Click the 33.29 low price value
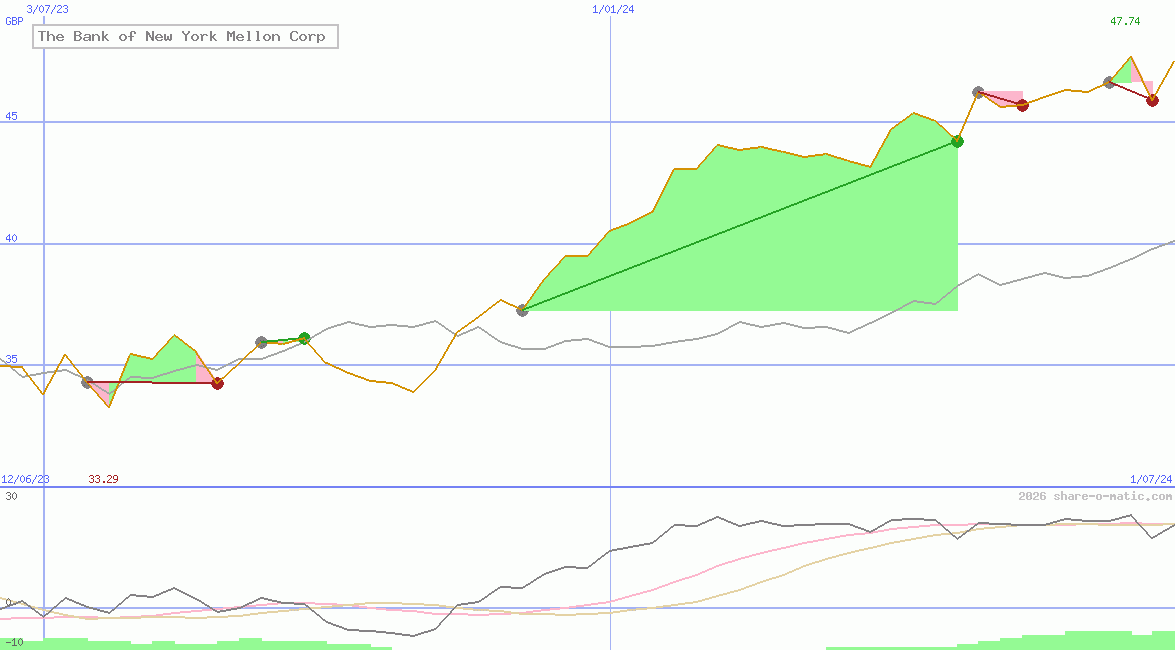Viewport: 1175px width, 650px height. click(x=103, y=479)
